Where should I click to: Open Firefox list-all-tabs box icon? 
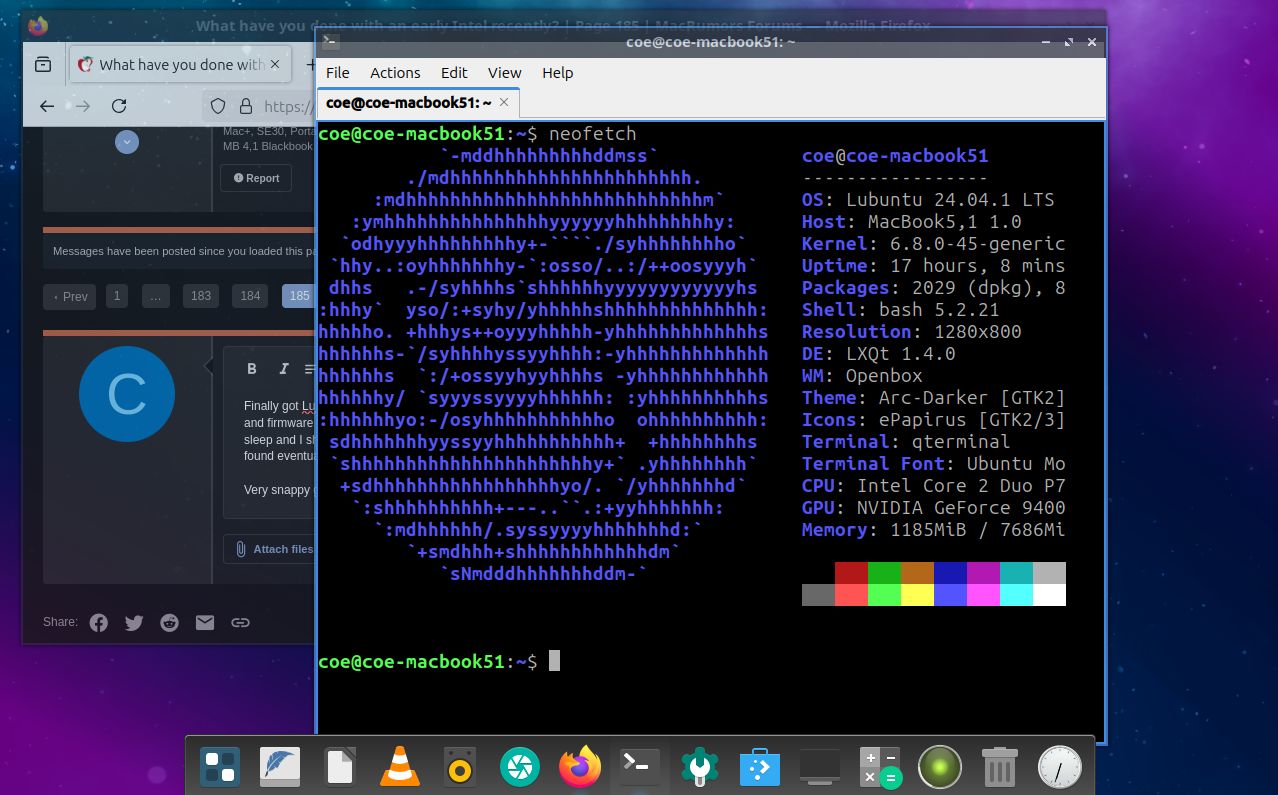[x=43, y=64]
